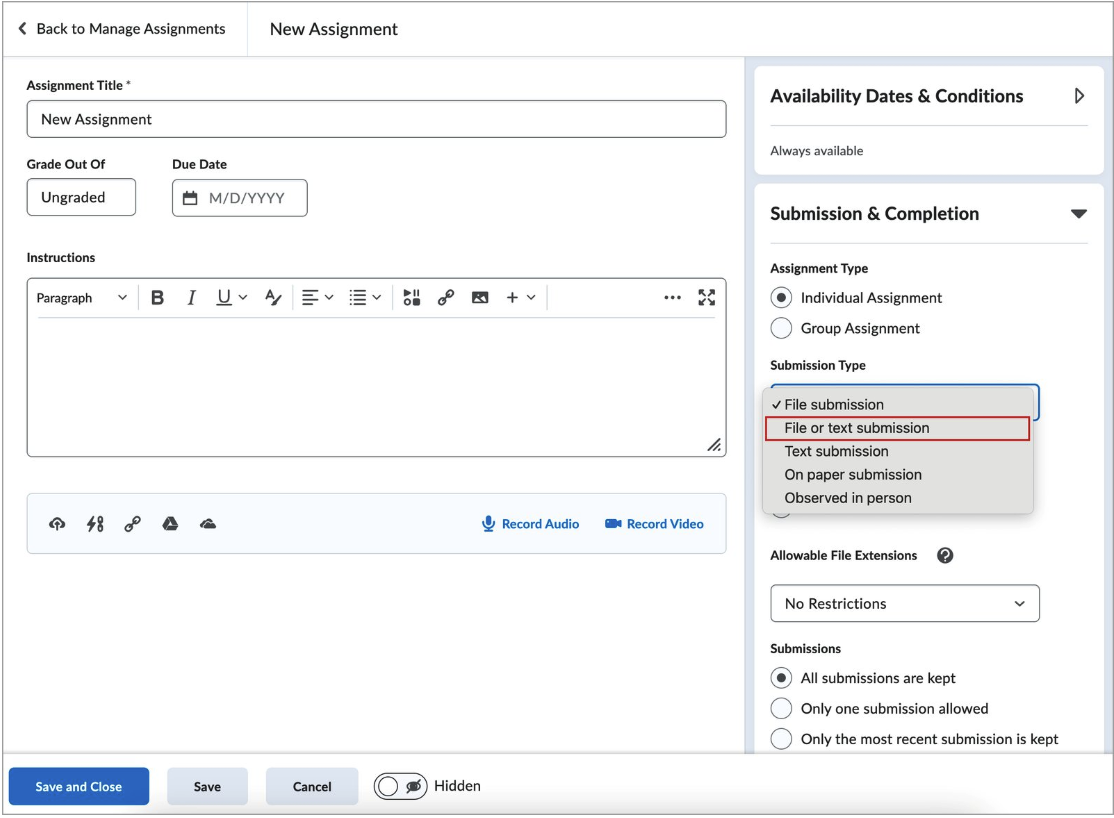Click the file upload icon below the editor
Viewport: 1114px width, 818px height.
(x=57, y=523)
